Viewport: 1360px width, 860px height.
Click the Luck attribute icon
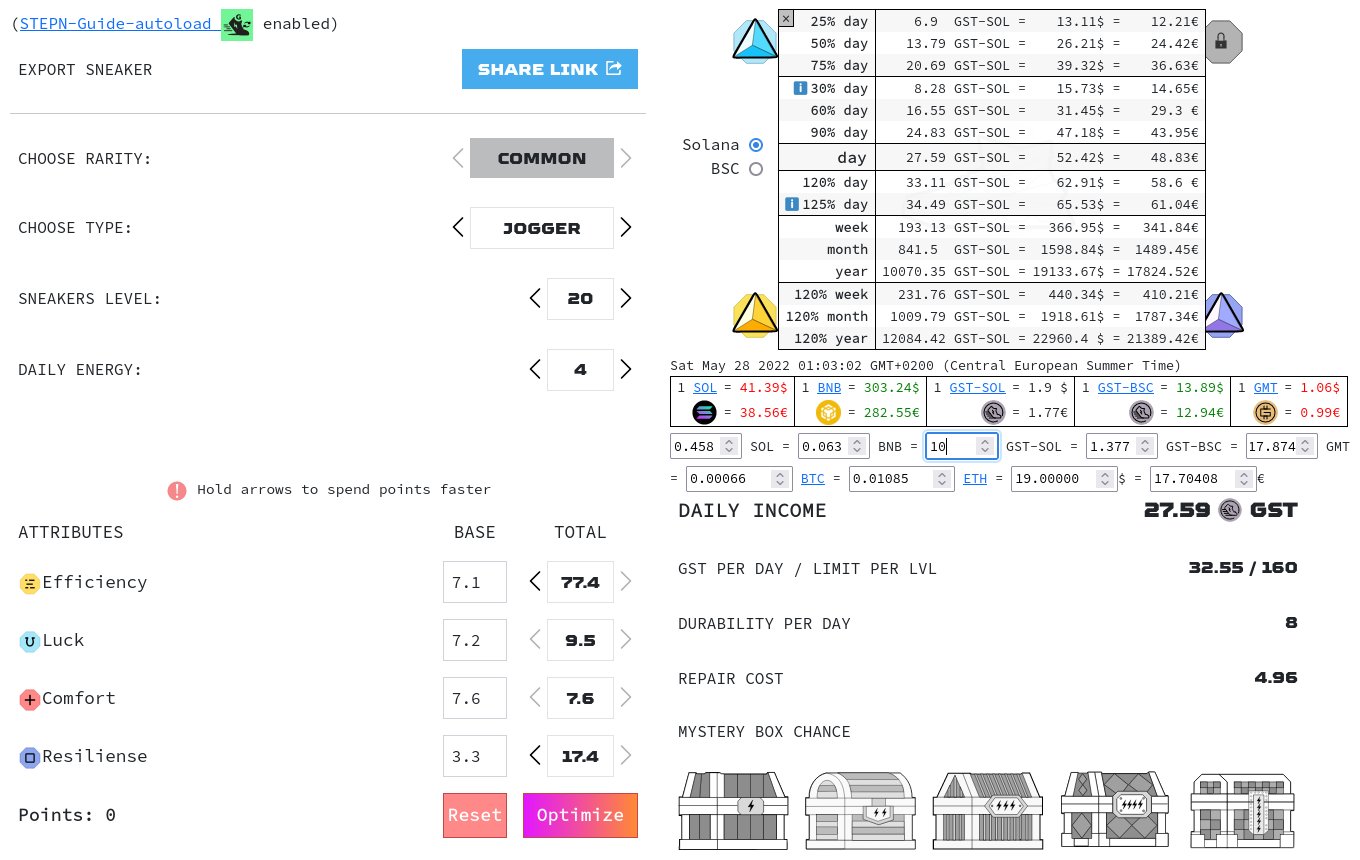point(30,639)
